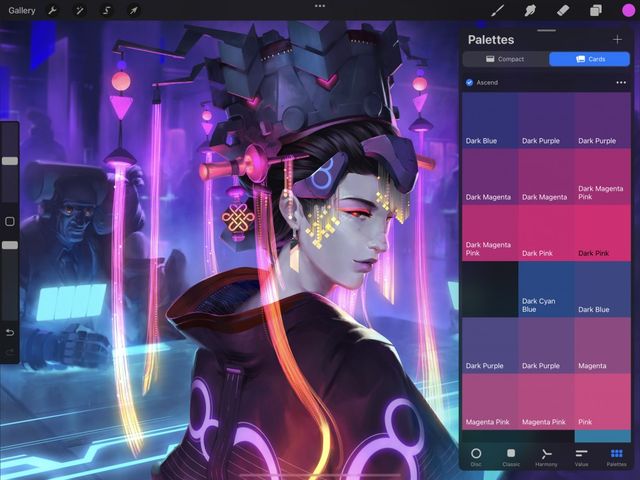Open the Actions wrench menu

point(52,10)
